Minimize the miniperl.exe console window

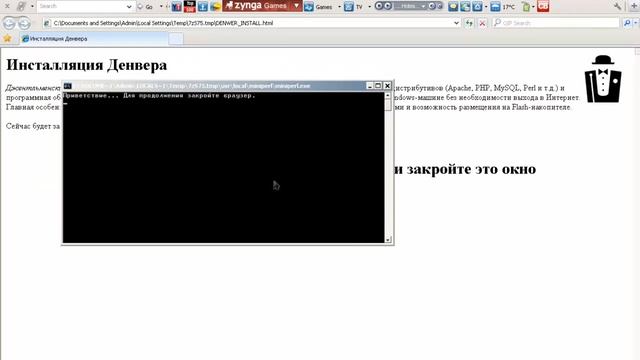[369, 86]
